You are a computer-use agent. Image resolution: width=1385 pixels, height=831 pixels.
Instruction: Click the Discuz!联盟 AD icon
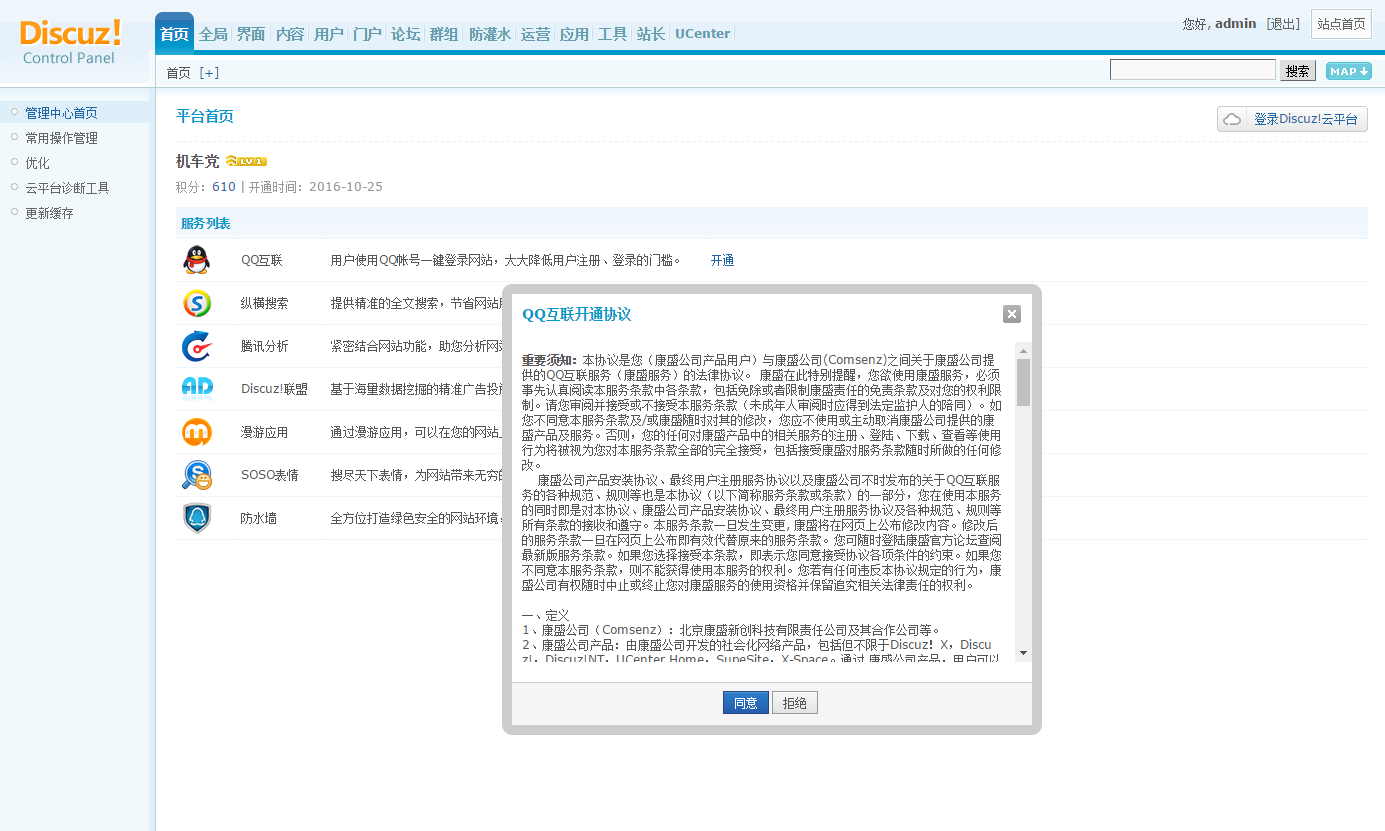click(x=197, y=388)
